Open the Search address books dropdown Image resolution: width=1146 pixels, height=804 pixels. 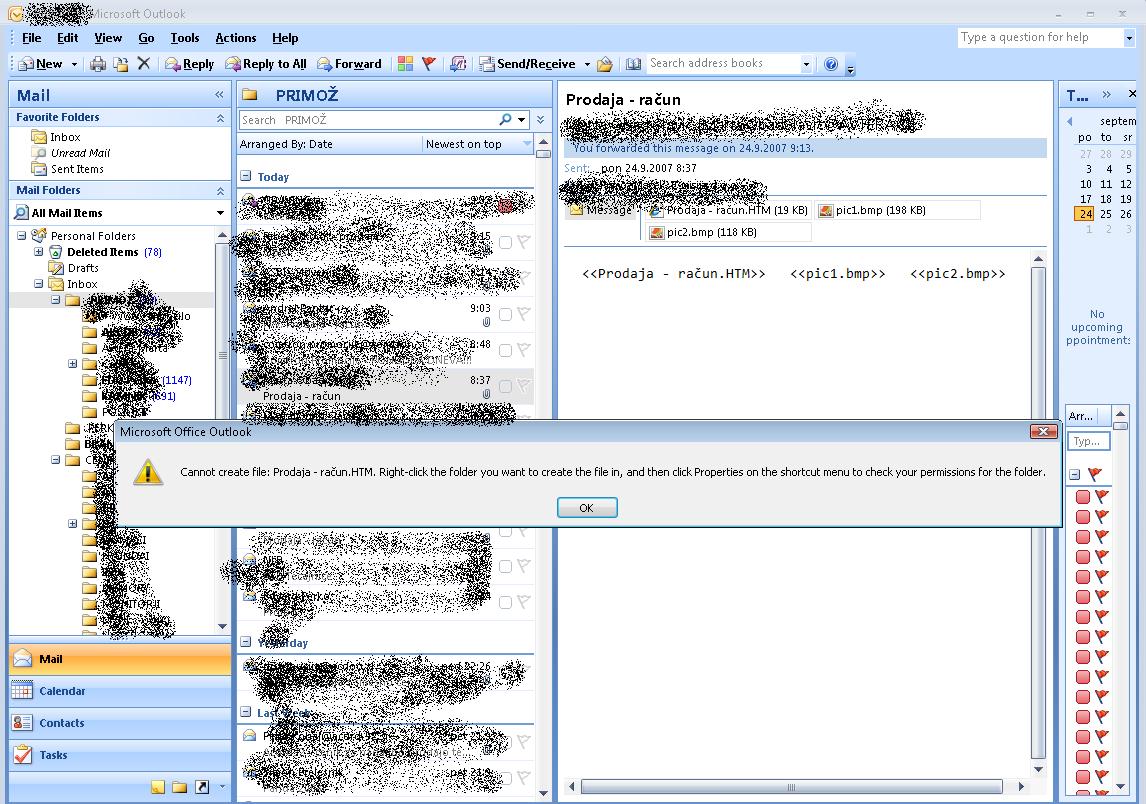point(806,64)
